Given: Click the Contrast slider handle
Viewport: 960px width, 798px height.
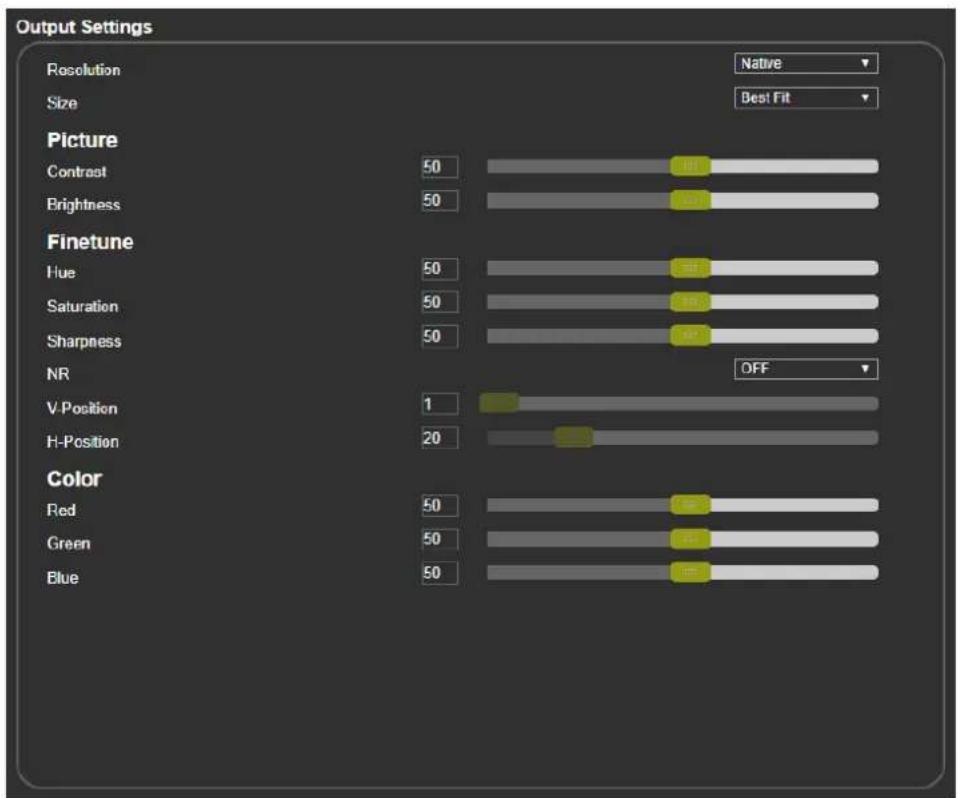Looking at the screenshot, I should tap(690, 166).
